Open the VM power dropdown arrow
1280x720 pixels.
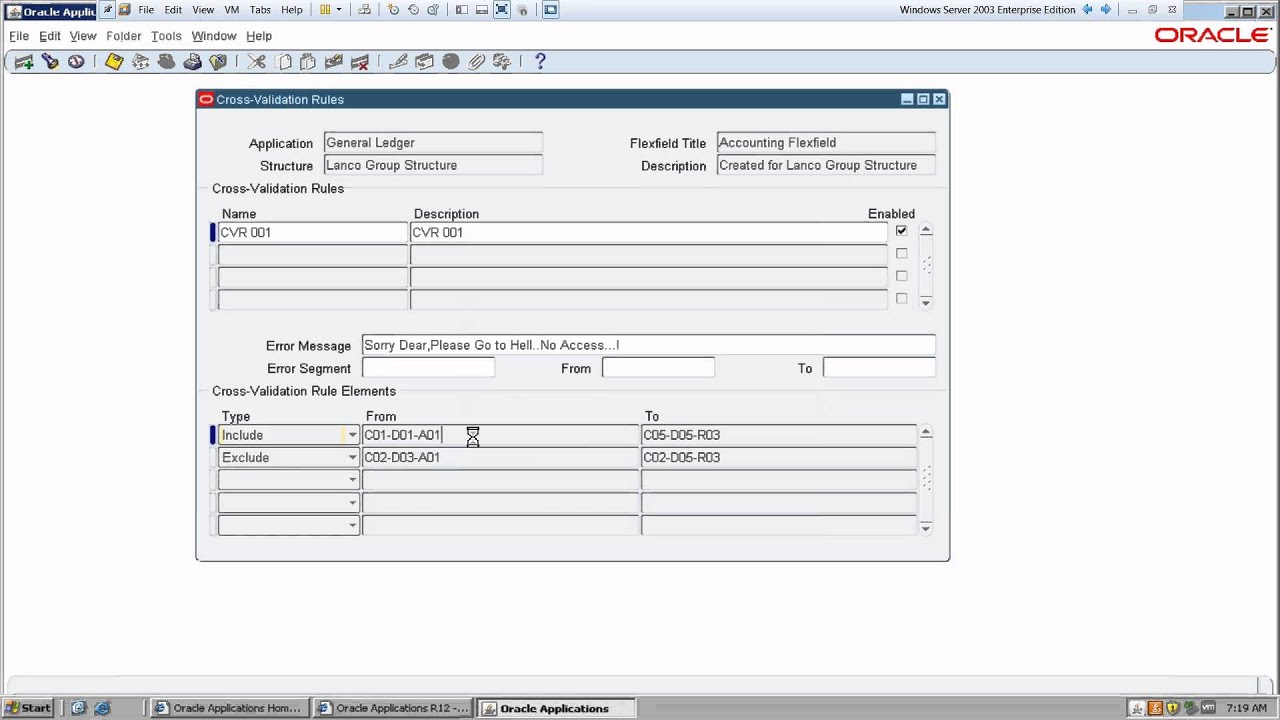339,10
